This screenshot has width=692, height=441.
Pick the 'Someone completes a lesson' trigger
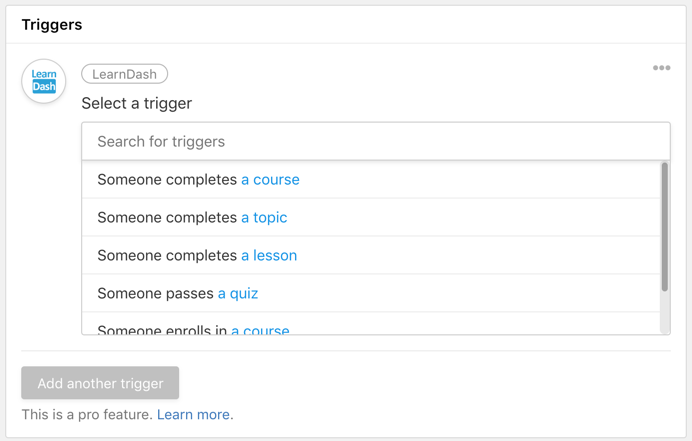(197, 256)
